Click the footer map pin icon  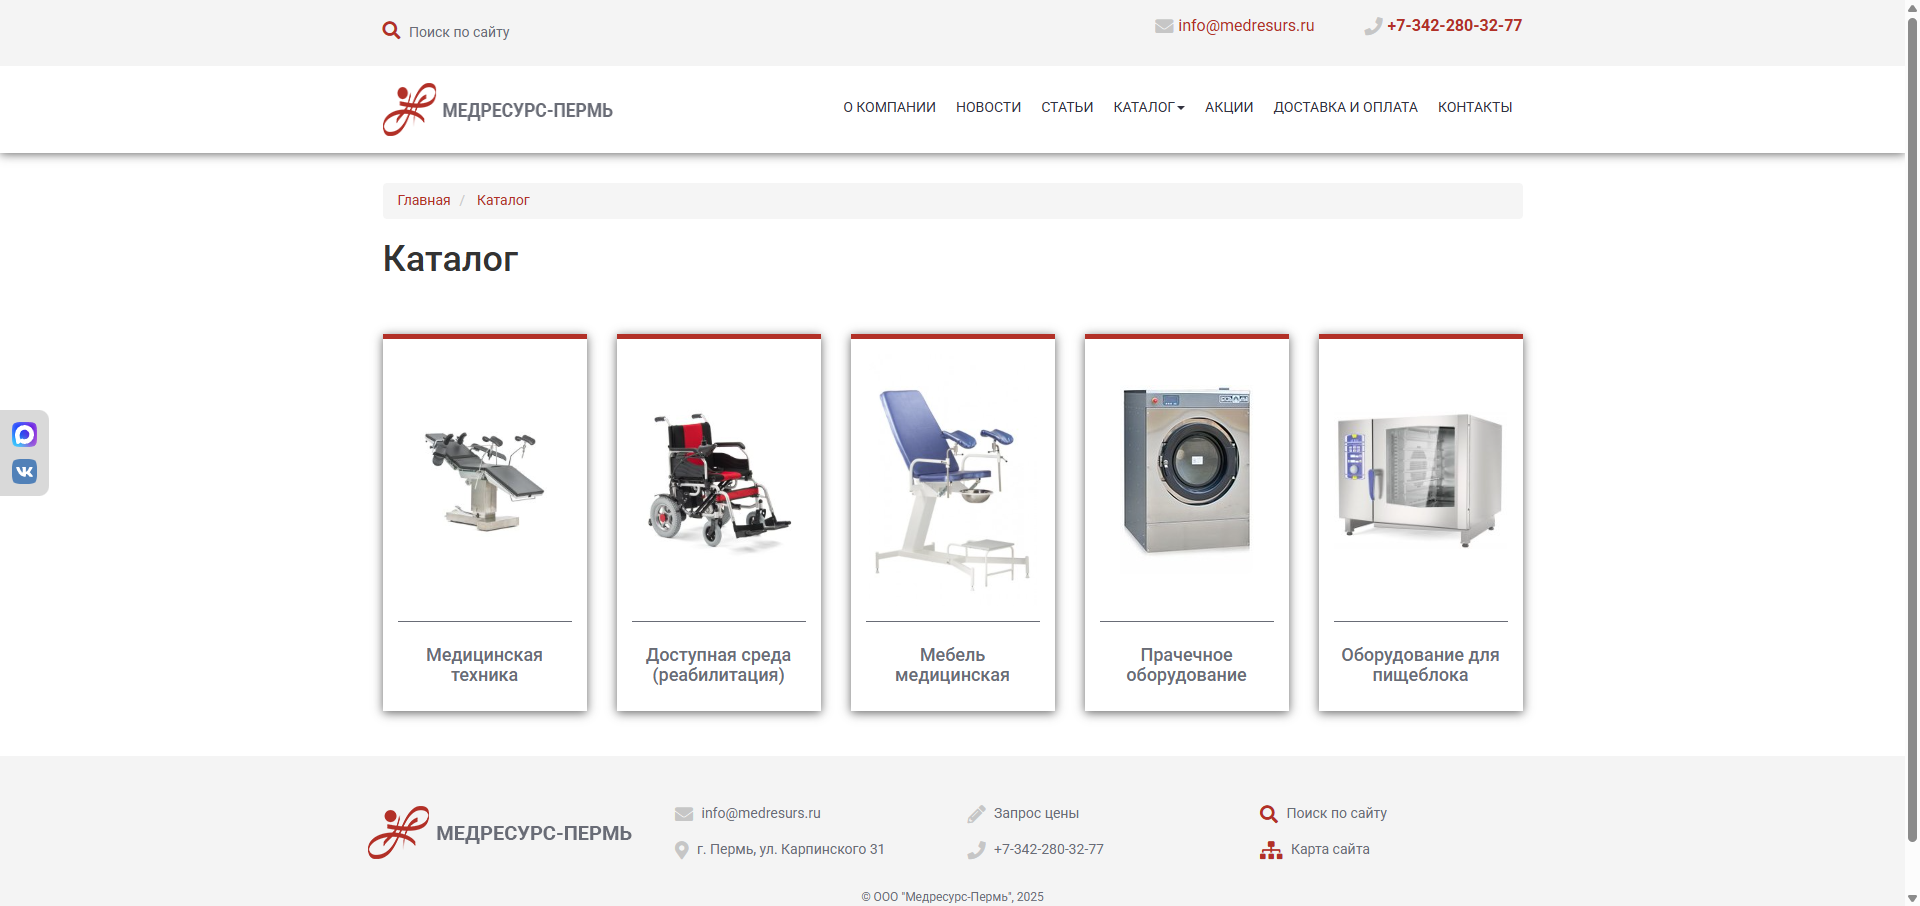(x=682, y=850)
